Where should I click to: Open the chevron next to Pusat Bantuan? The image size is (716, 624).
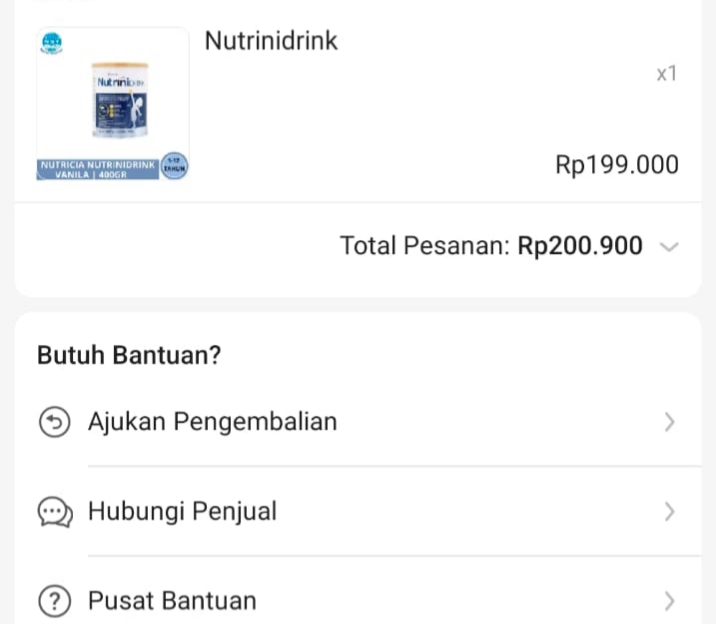point(670,602)
